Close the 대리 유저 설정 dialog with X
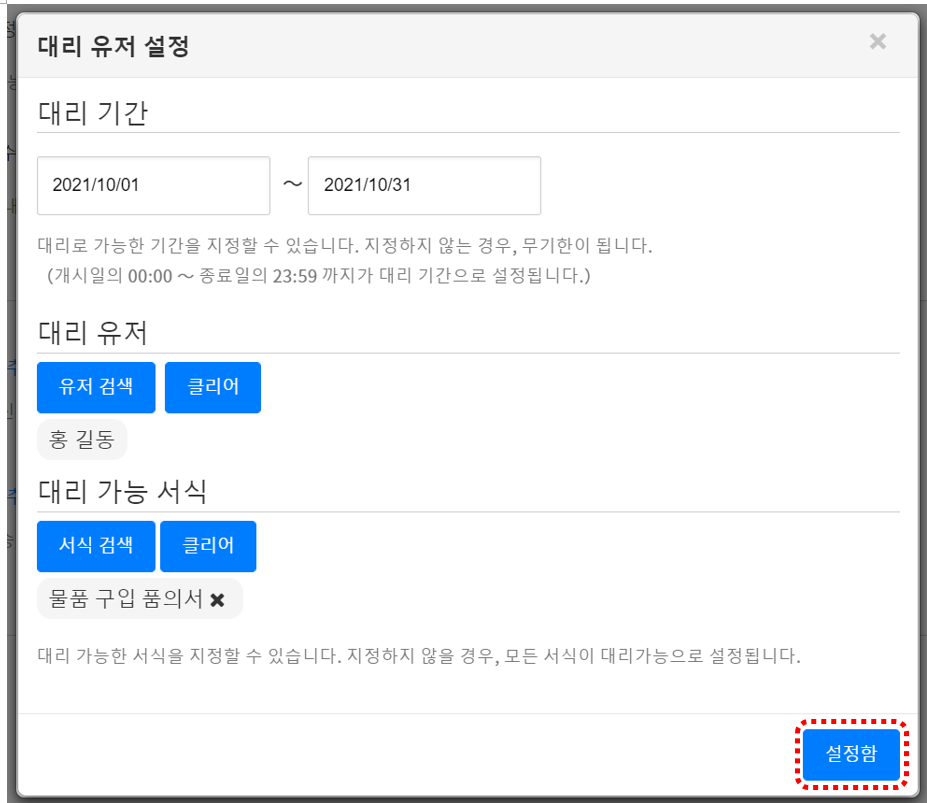The image size is (927, 803). coord(877,41)
